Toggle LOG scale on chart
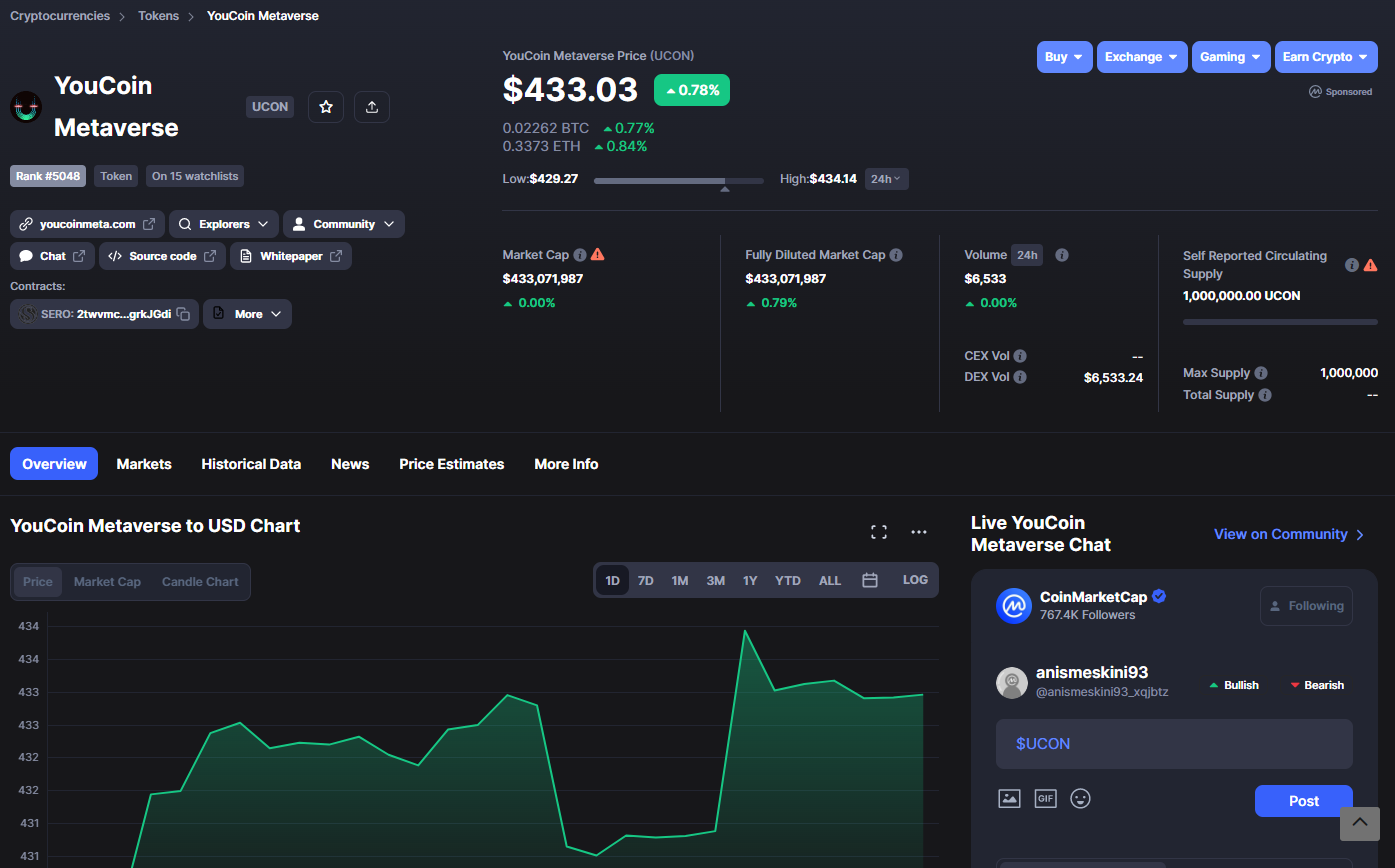Image resolution: width=1395 pixels, height=868 pixels. pyautogui.click(x=915, y=580)
